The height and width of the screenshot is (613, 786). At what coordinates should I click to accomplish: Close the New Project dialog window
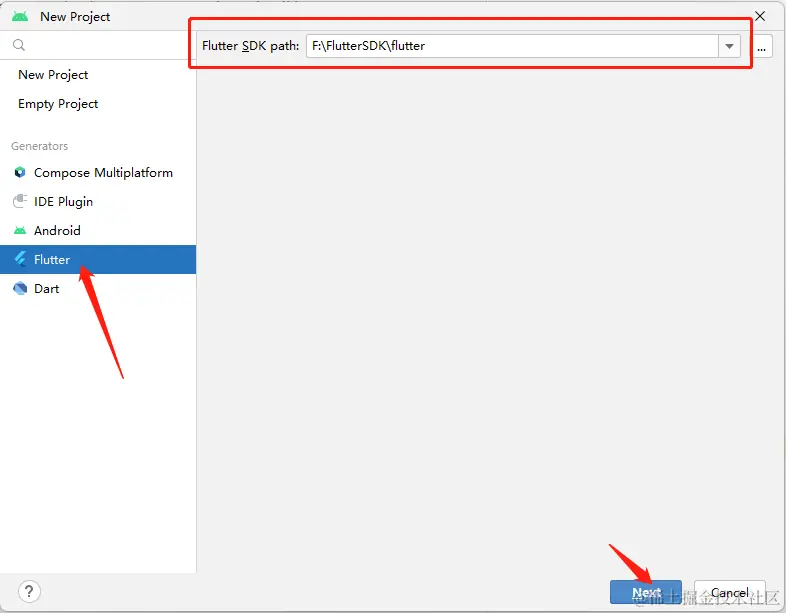point(760,16)
